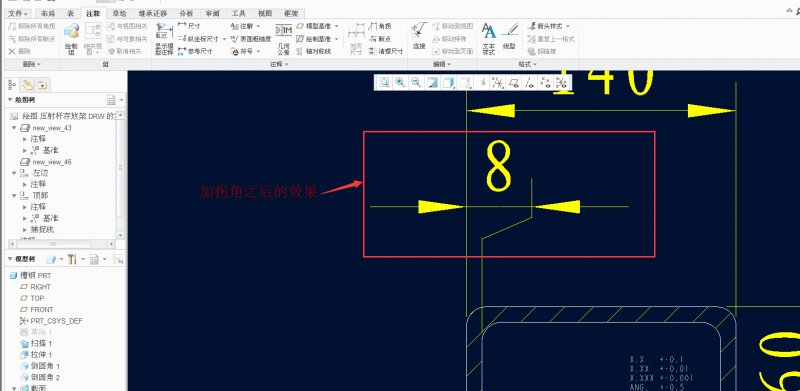The width and height of the screenshot is (800, 391).
Task: Toggle the plane display filter icon
Action: [514, 83]
